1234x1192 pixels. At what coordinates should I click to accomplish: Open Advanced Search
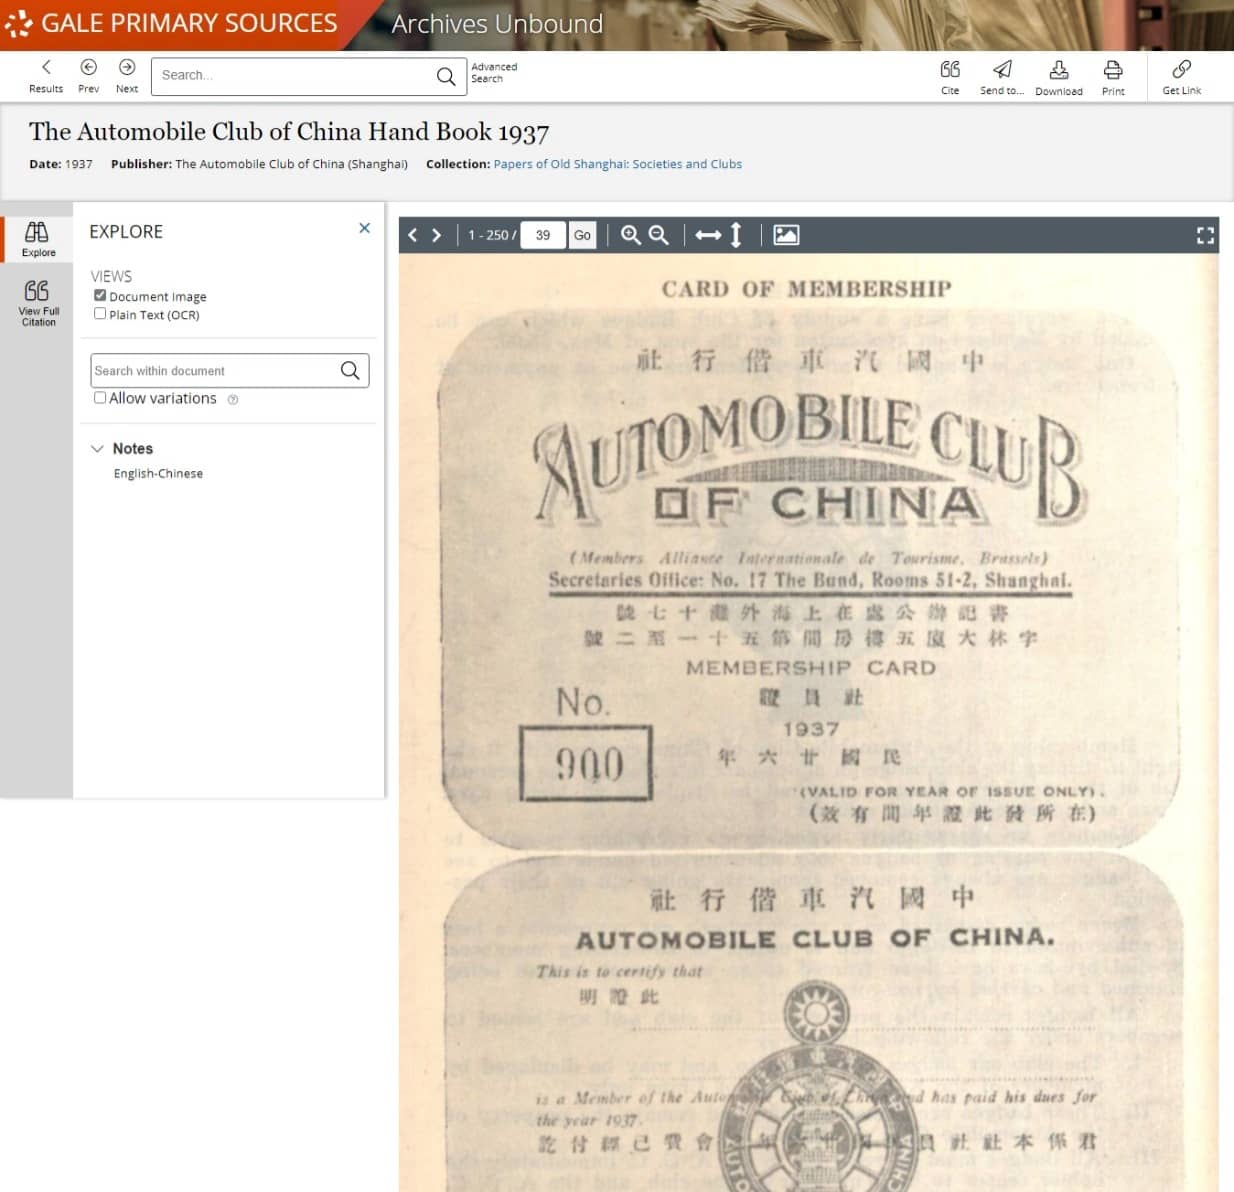pos(494,73)
